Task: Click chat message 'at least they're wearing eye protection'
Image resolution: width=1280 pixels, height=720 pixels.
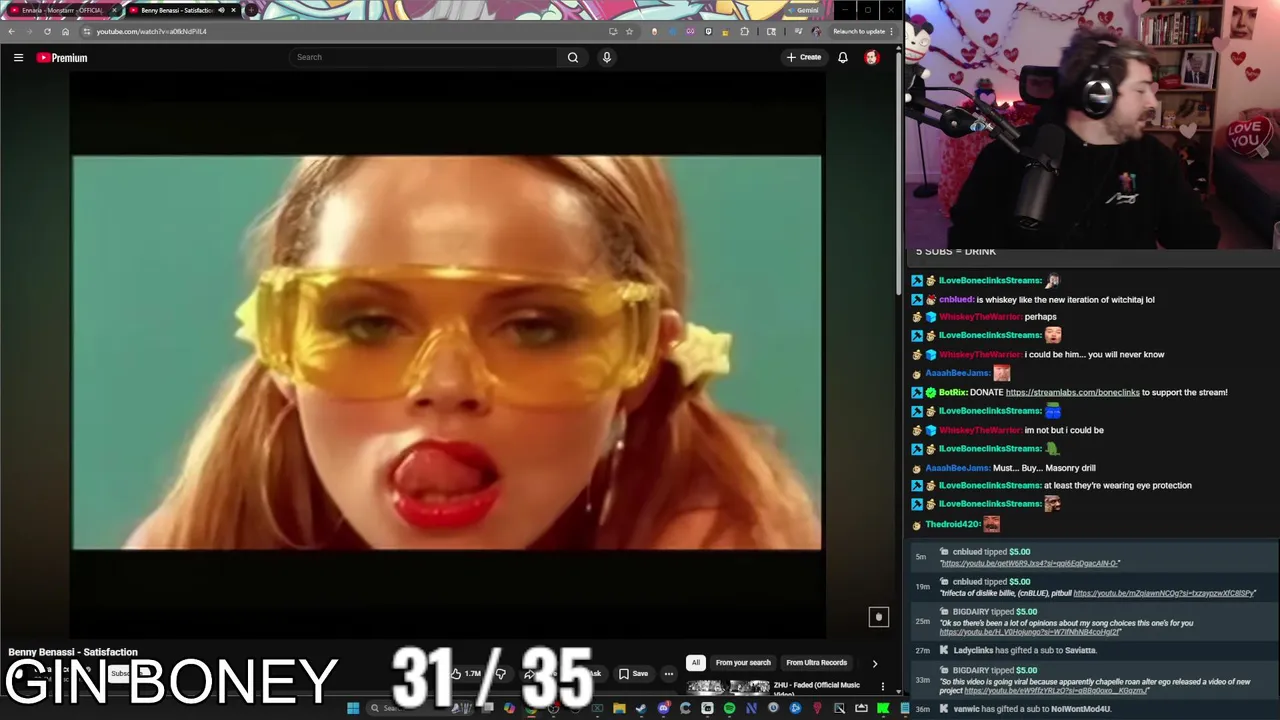Action: pos(1117,486)
